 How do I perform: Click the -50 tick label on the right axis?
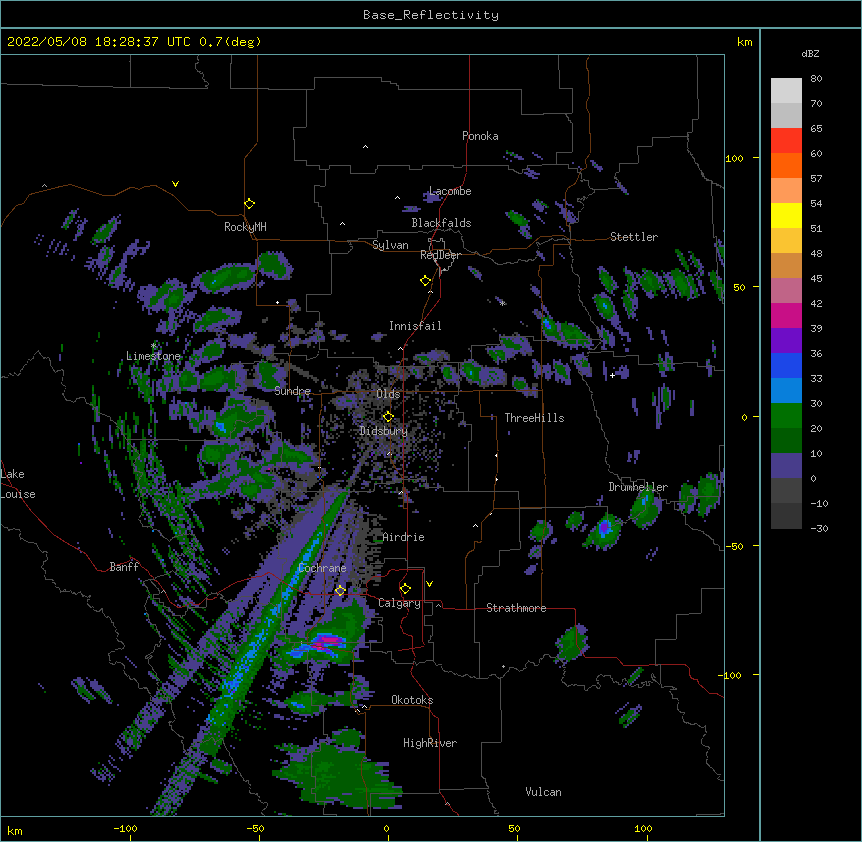point(734,546)
